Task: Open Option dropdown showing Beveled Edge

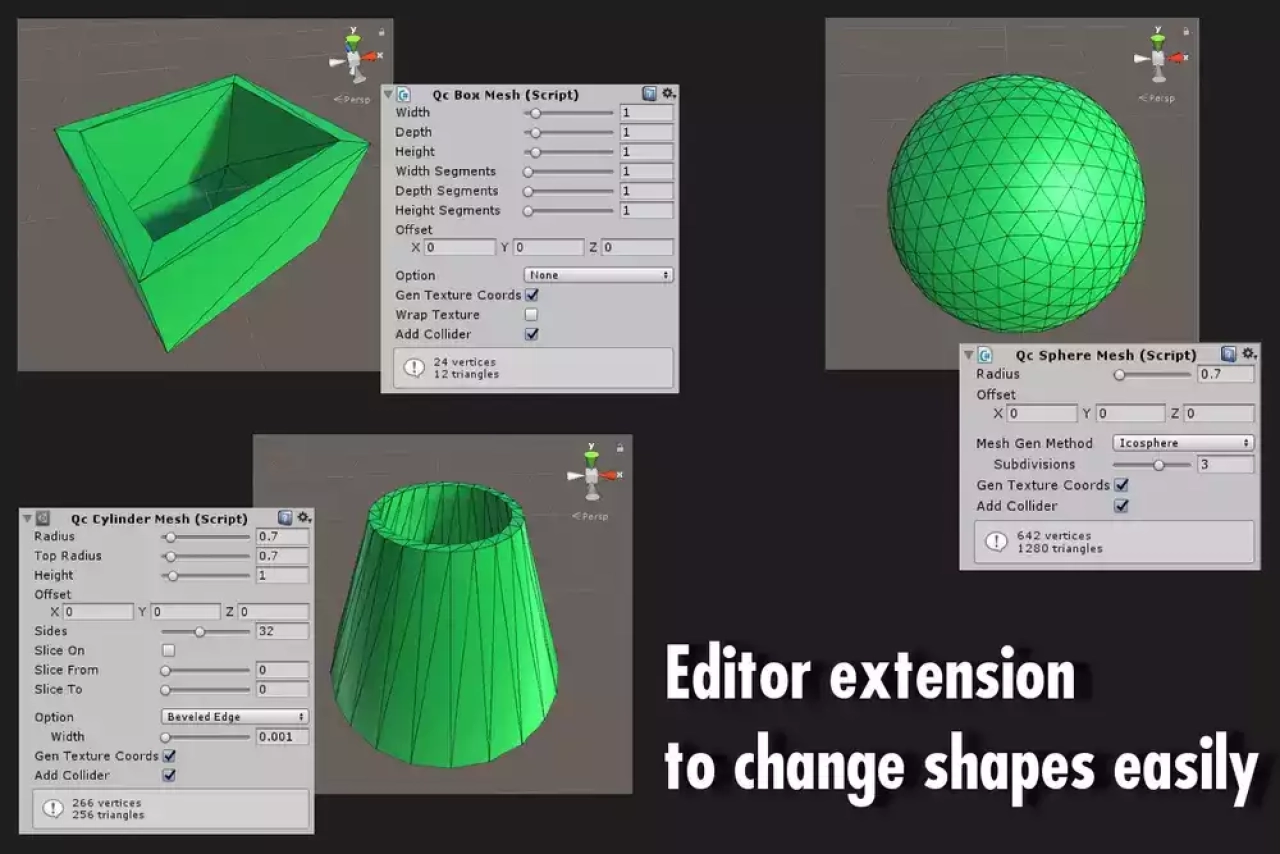Action: [235, 717]
